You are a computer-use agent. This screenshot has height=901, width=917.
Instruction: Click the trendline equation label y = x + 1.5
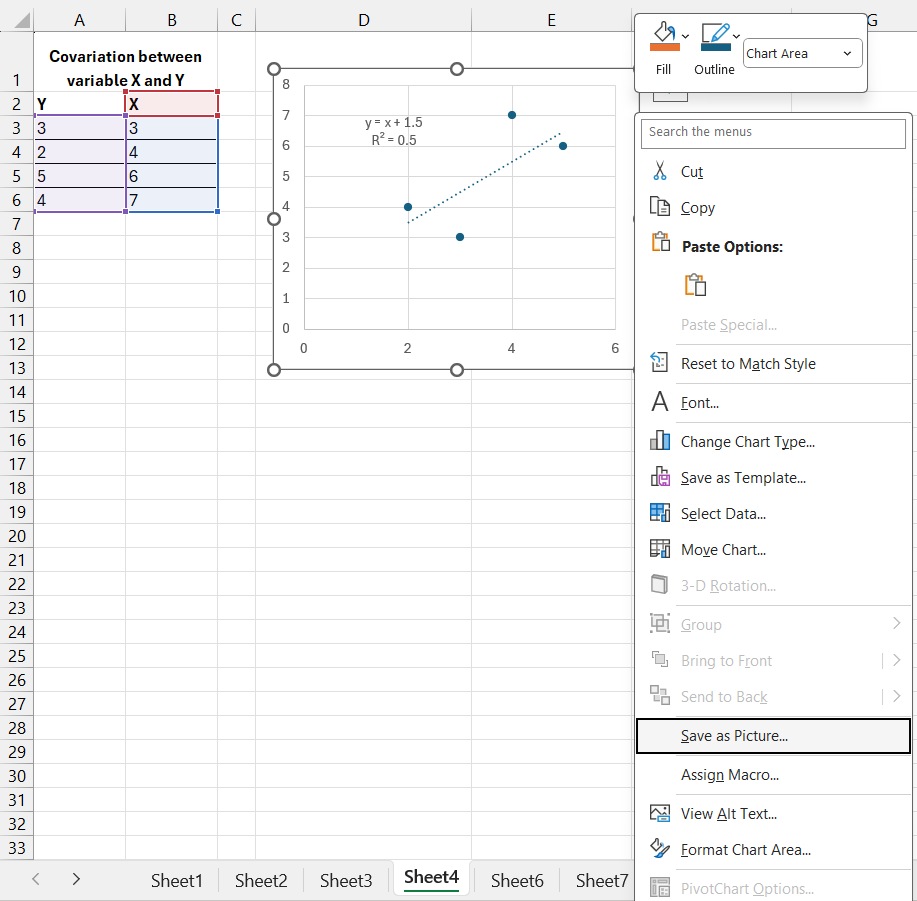click(x=394, y=123)
